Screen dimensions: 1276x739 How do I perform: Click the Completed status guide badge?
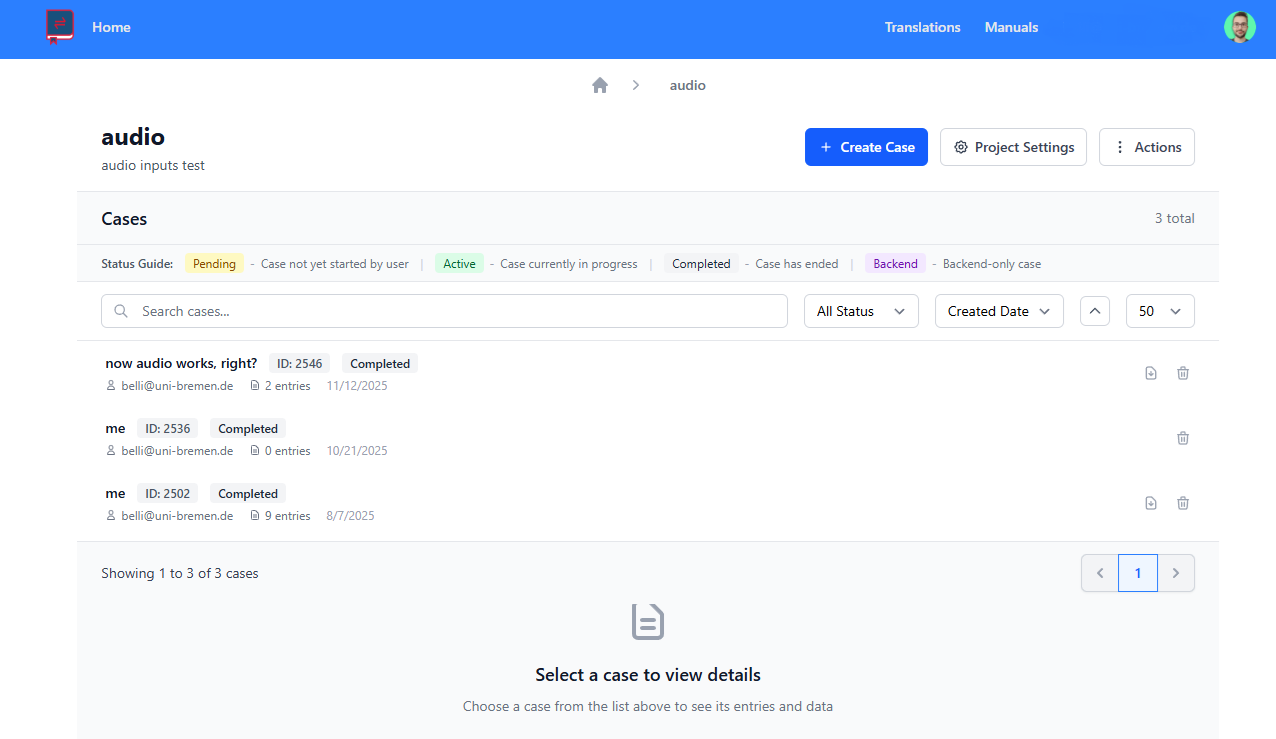701,264
